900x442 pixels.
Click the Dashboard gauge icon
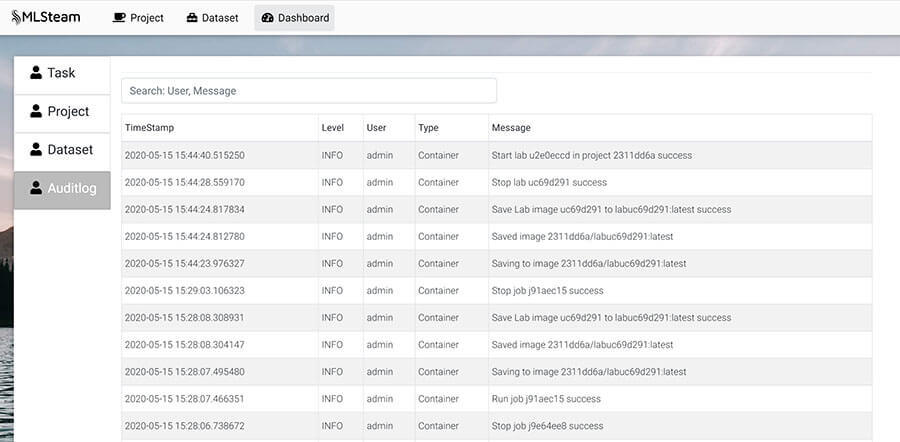267,18
